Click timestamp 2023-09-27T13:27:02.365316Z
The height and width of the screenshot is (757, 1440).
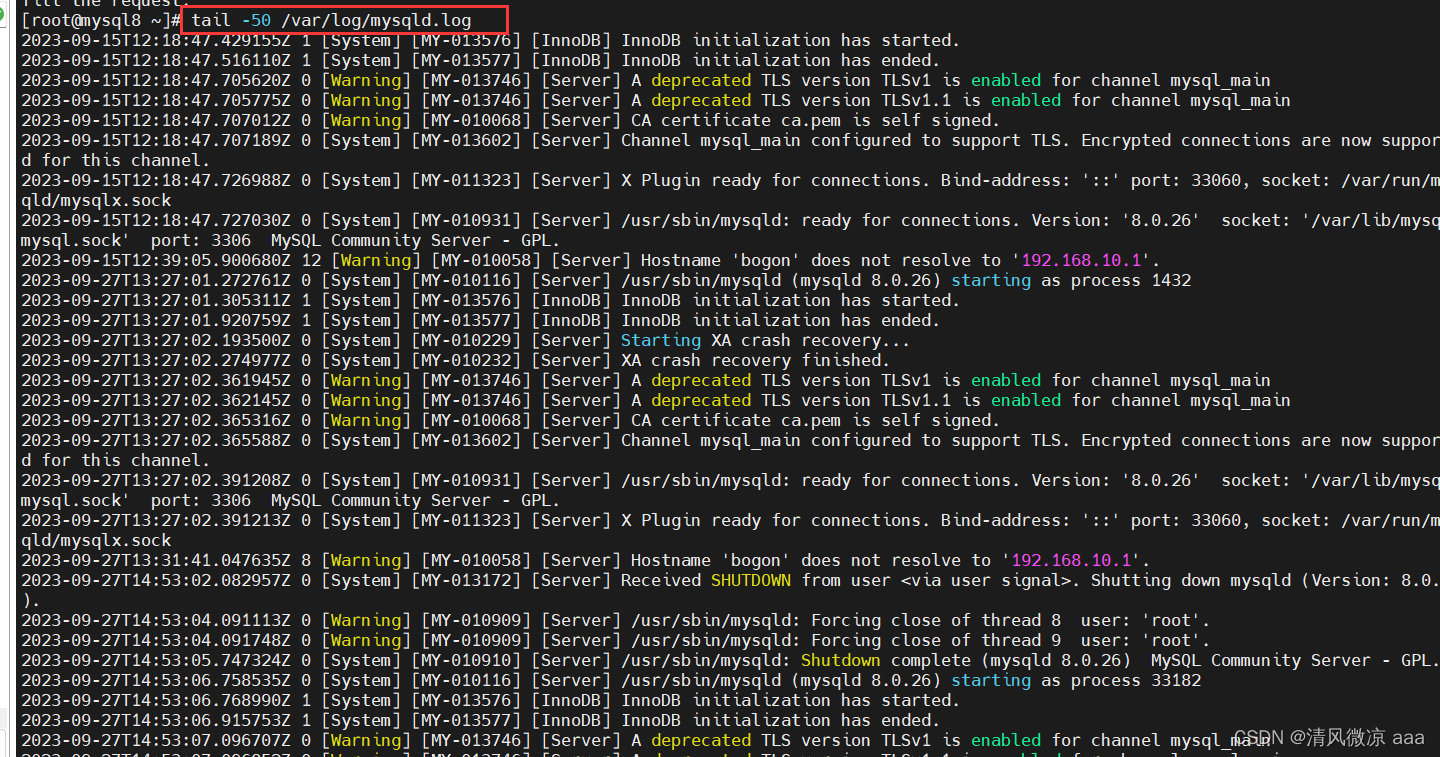(156, 420)
